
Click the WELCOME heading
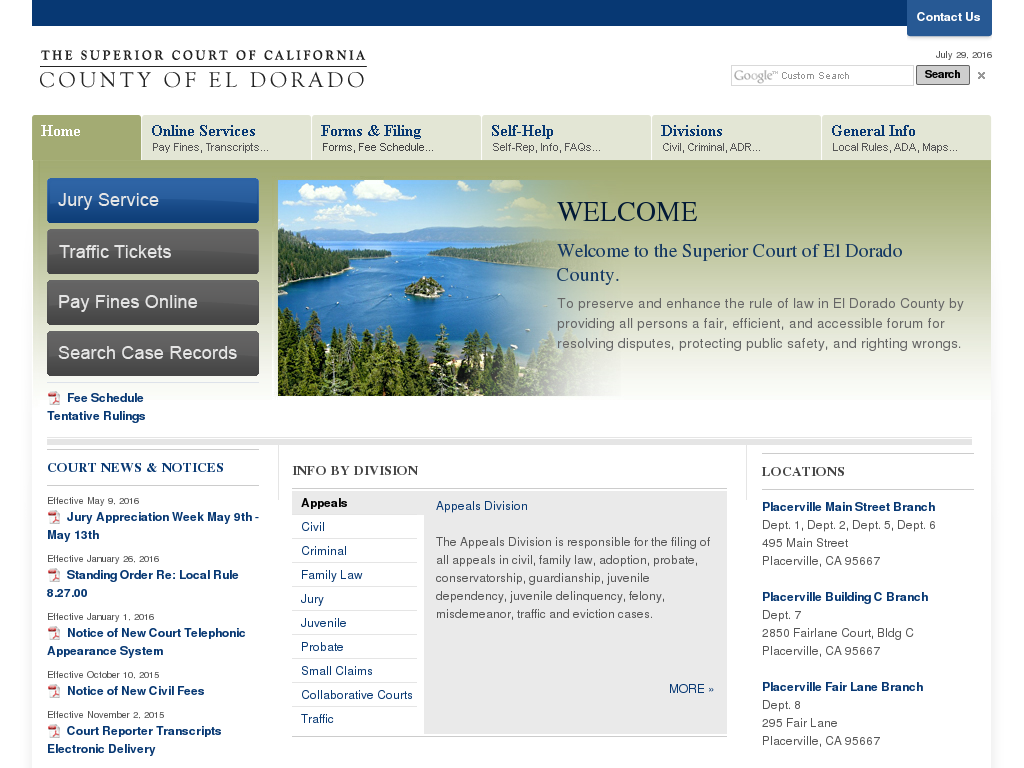(627, 212)
